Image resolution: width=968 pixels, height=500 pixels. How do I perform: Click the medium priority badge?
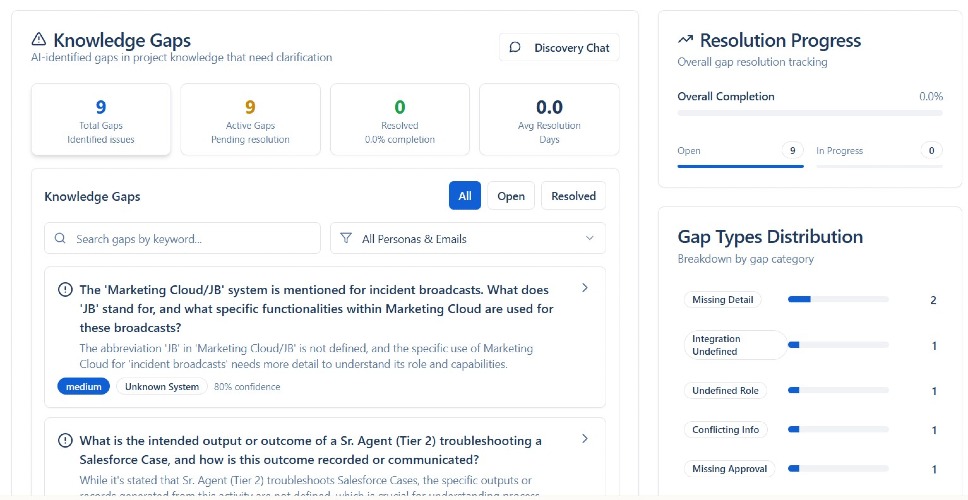(84, 386)
